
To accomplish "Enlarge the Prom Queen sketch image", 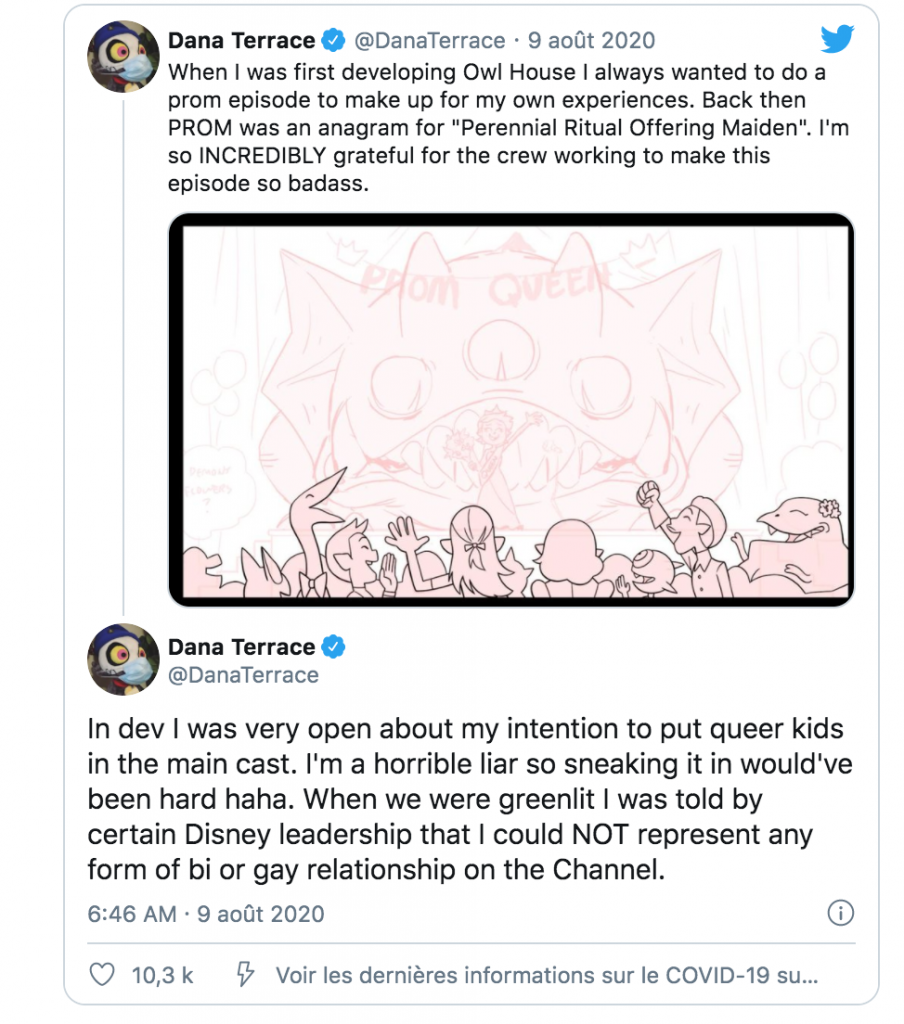I will click(511, 410).
